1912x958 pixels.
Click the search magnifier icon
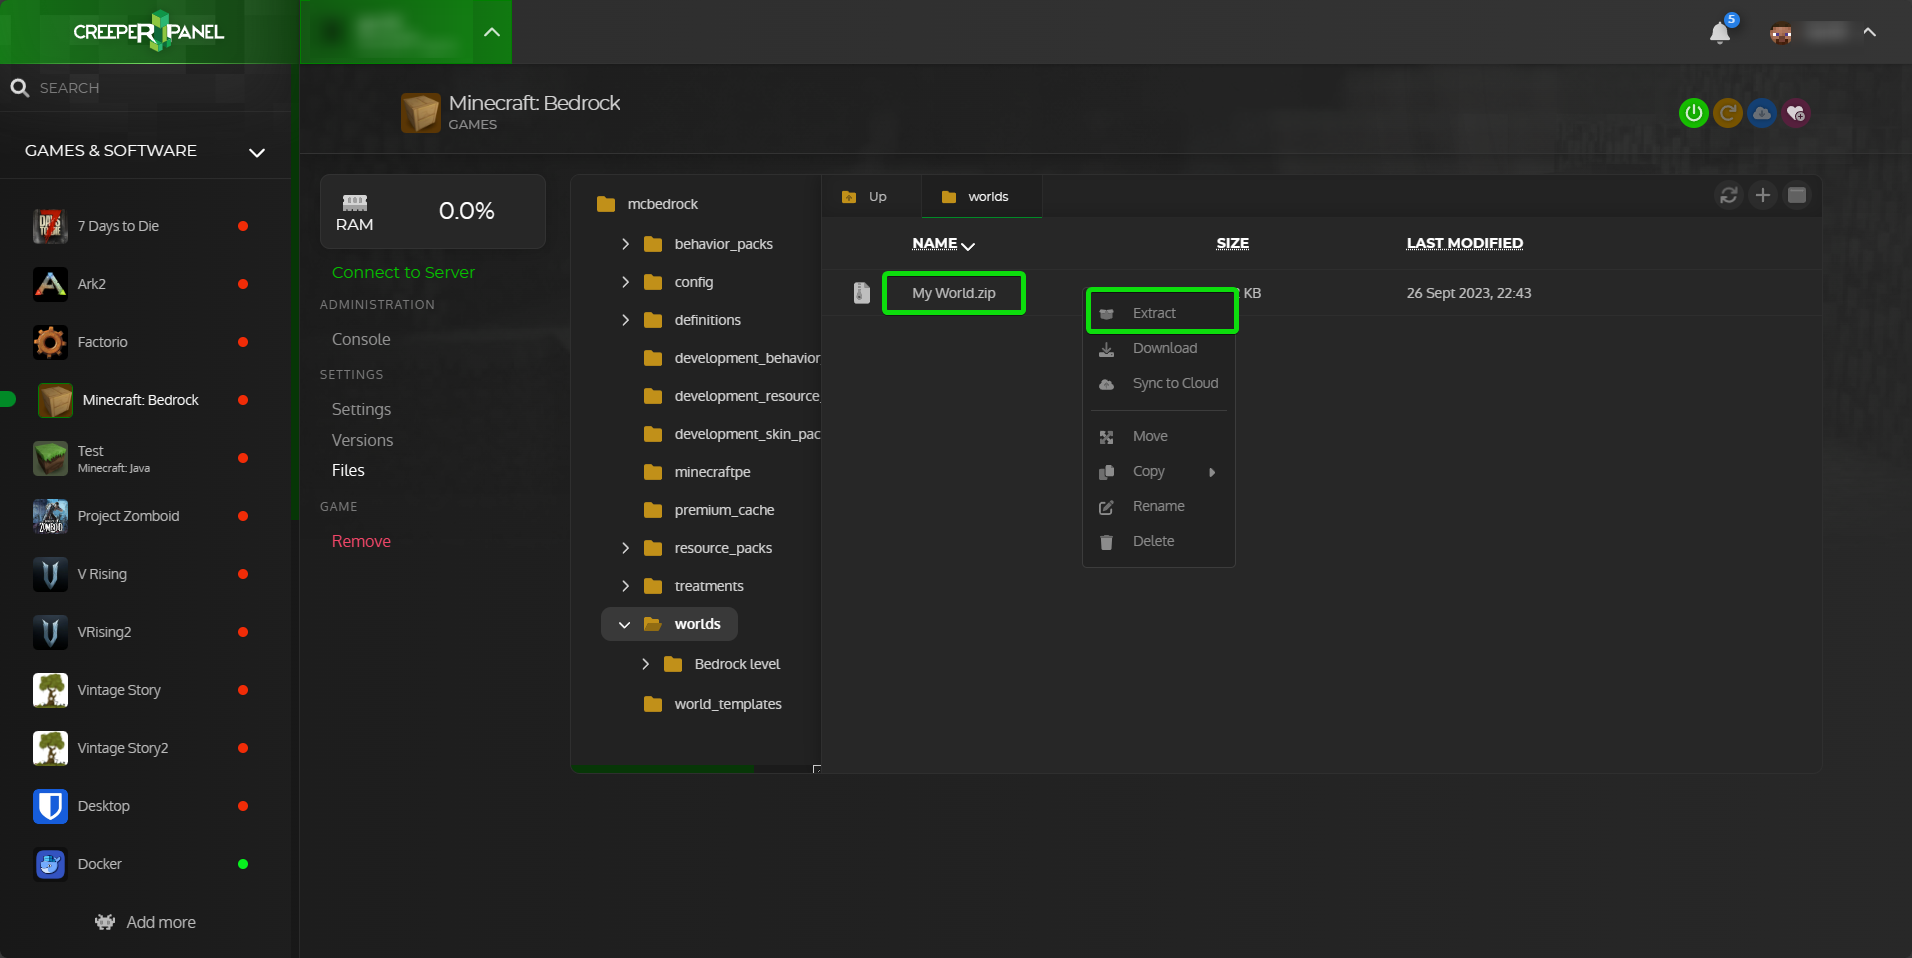tap(19, 88)
